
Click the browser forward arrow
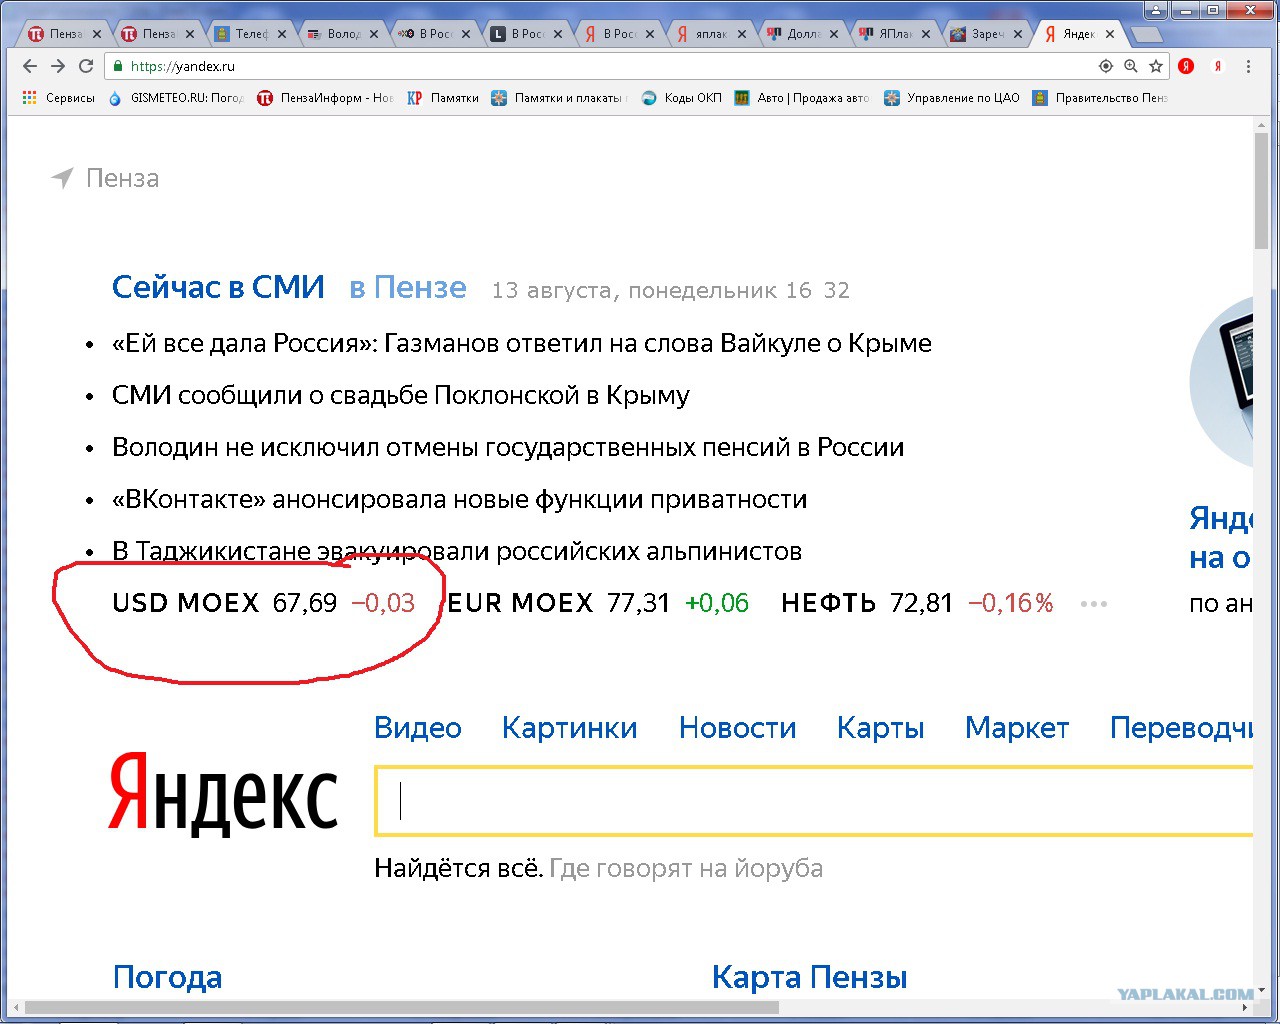pyautogui.click(x=58, y=66)
